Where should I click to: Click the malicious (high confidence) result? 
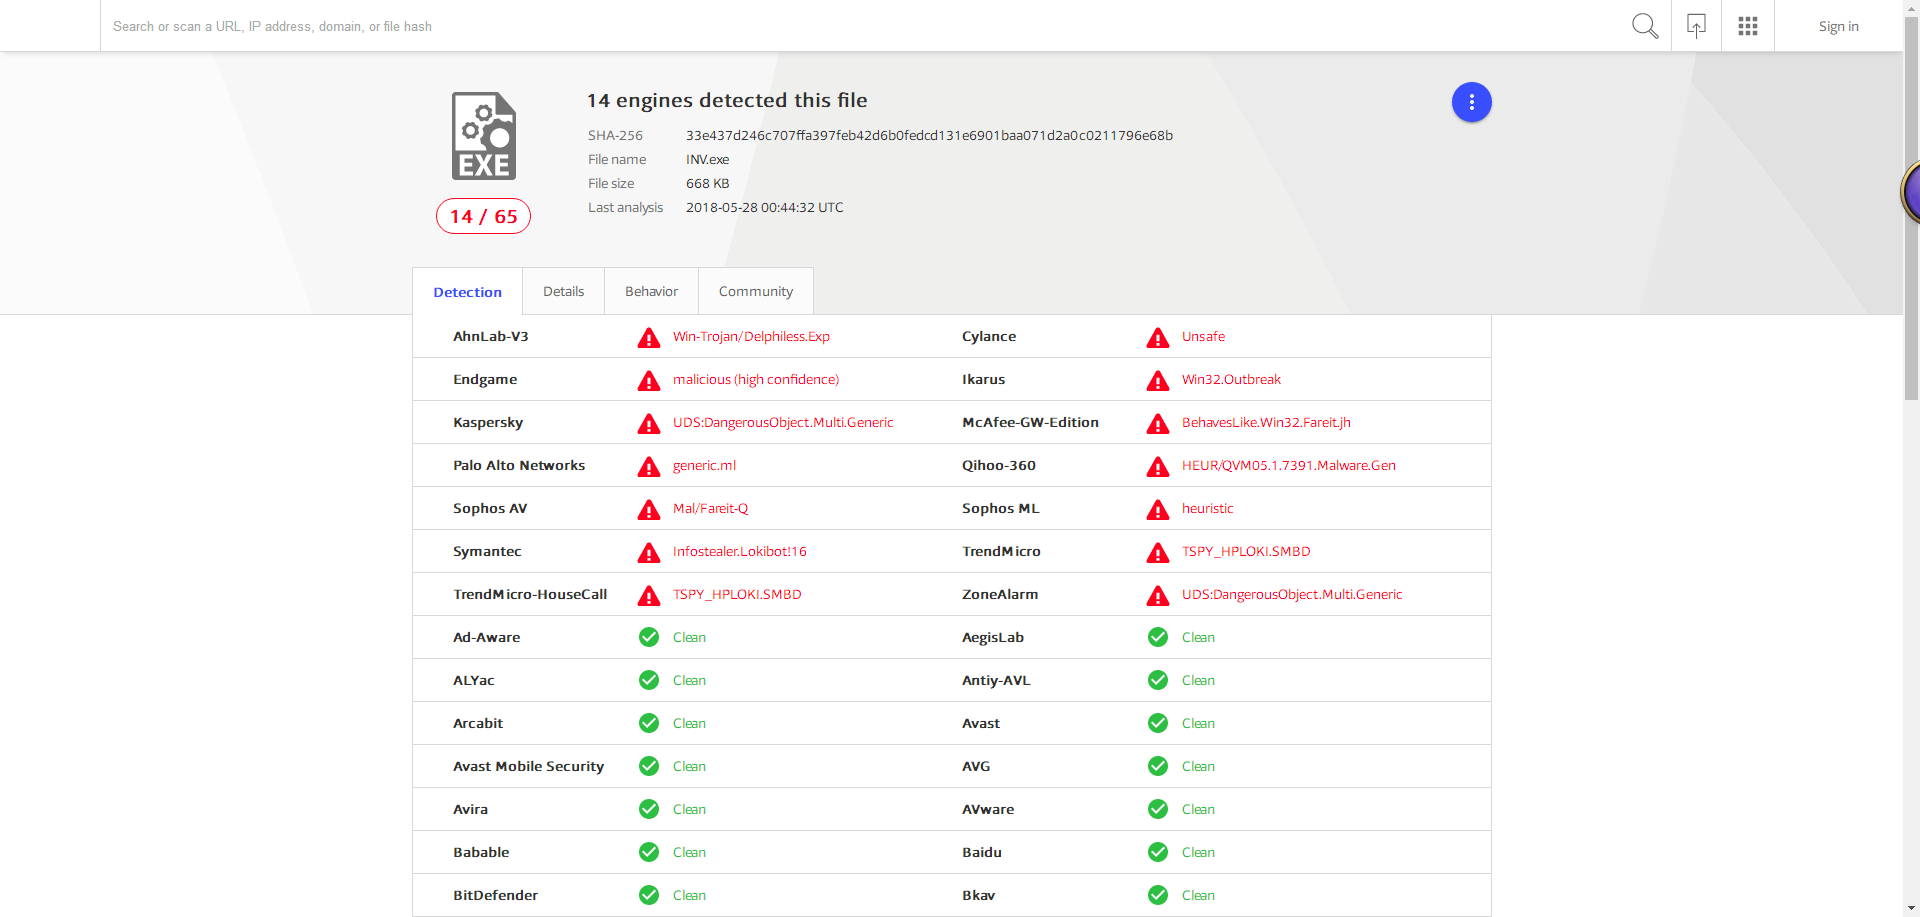pos(755,379)
